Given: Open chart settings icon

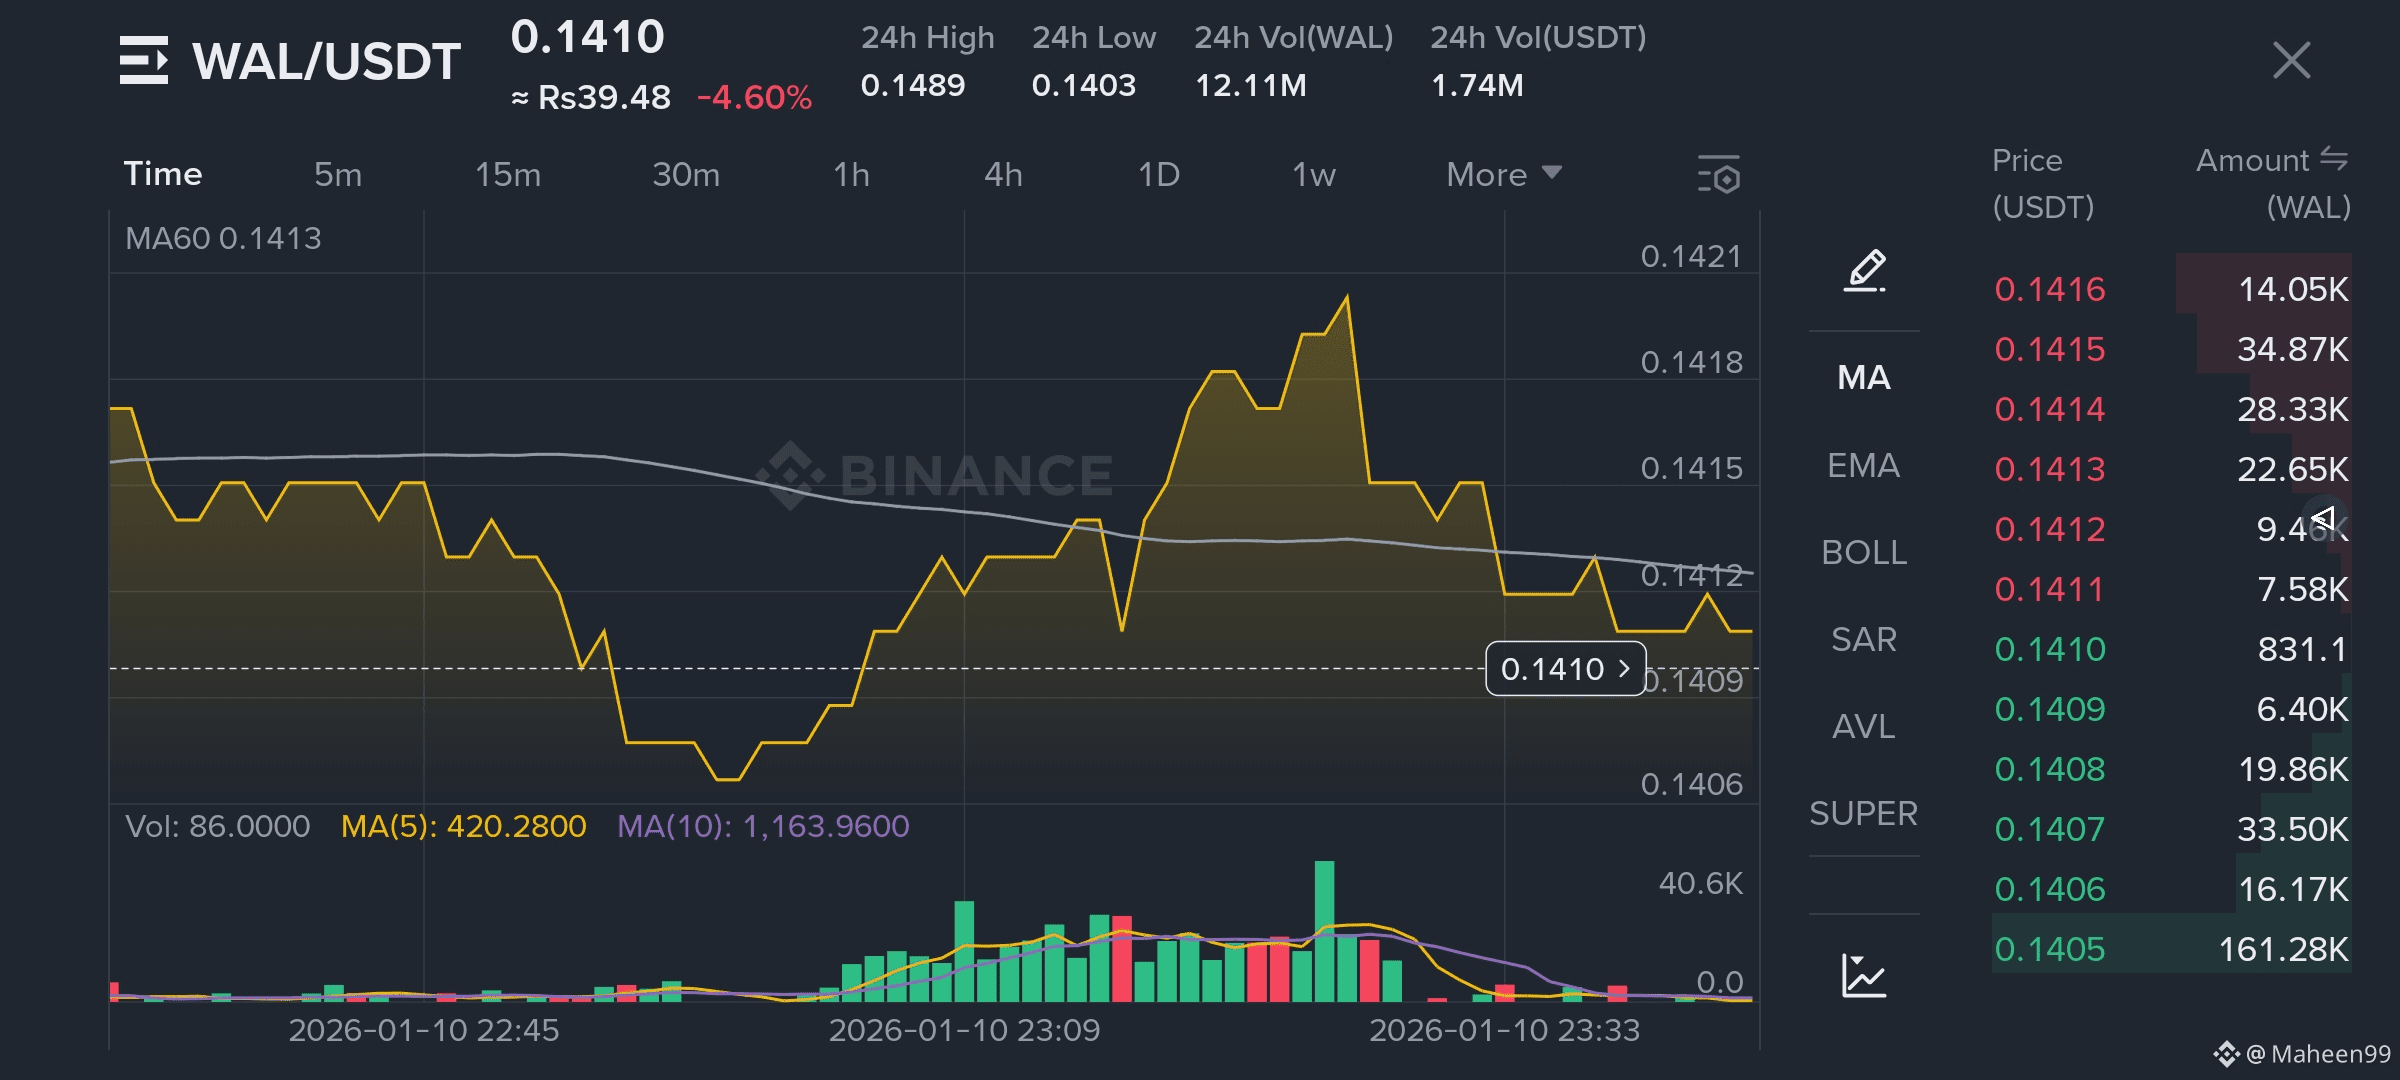Looking at the screenshot, I should click(1719, 175).
